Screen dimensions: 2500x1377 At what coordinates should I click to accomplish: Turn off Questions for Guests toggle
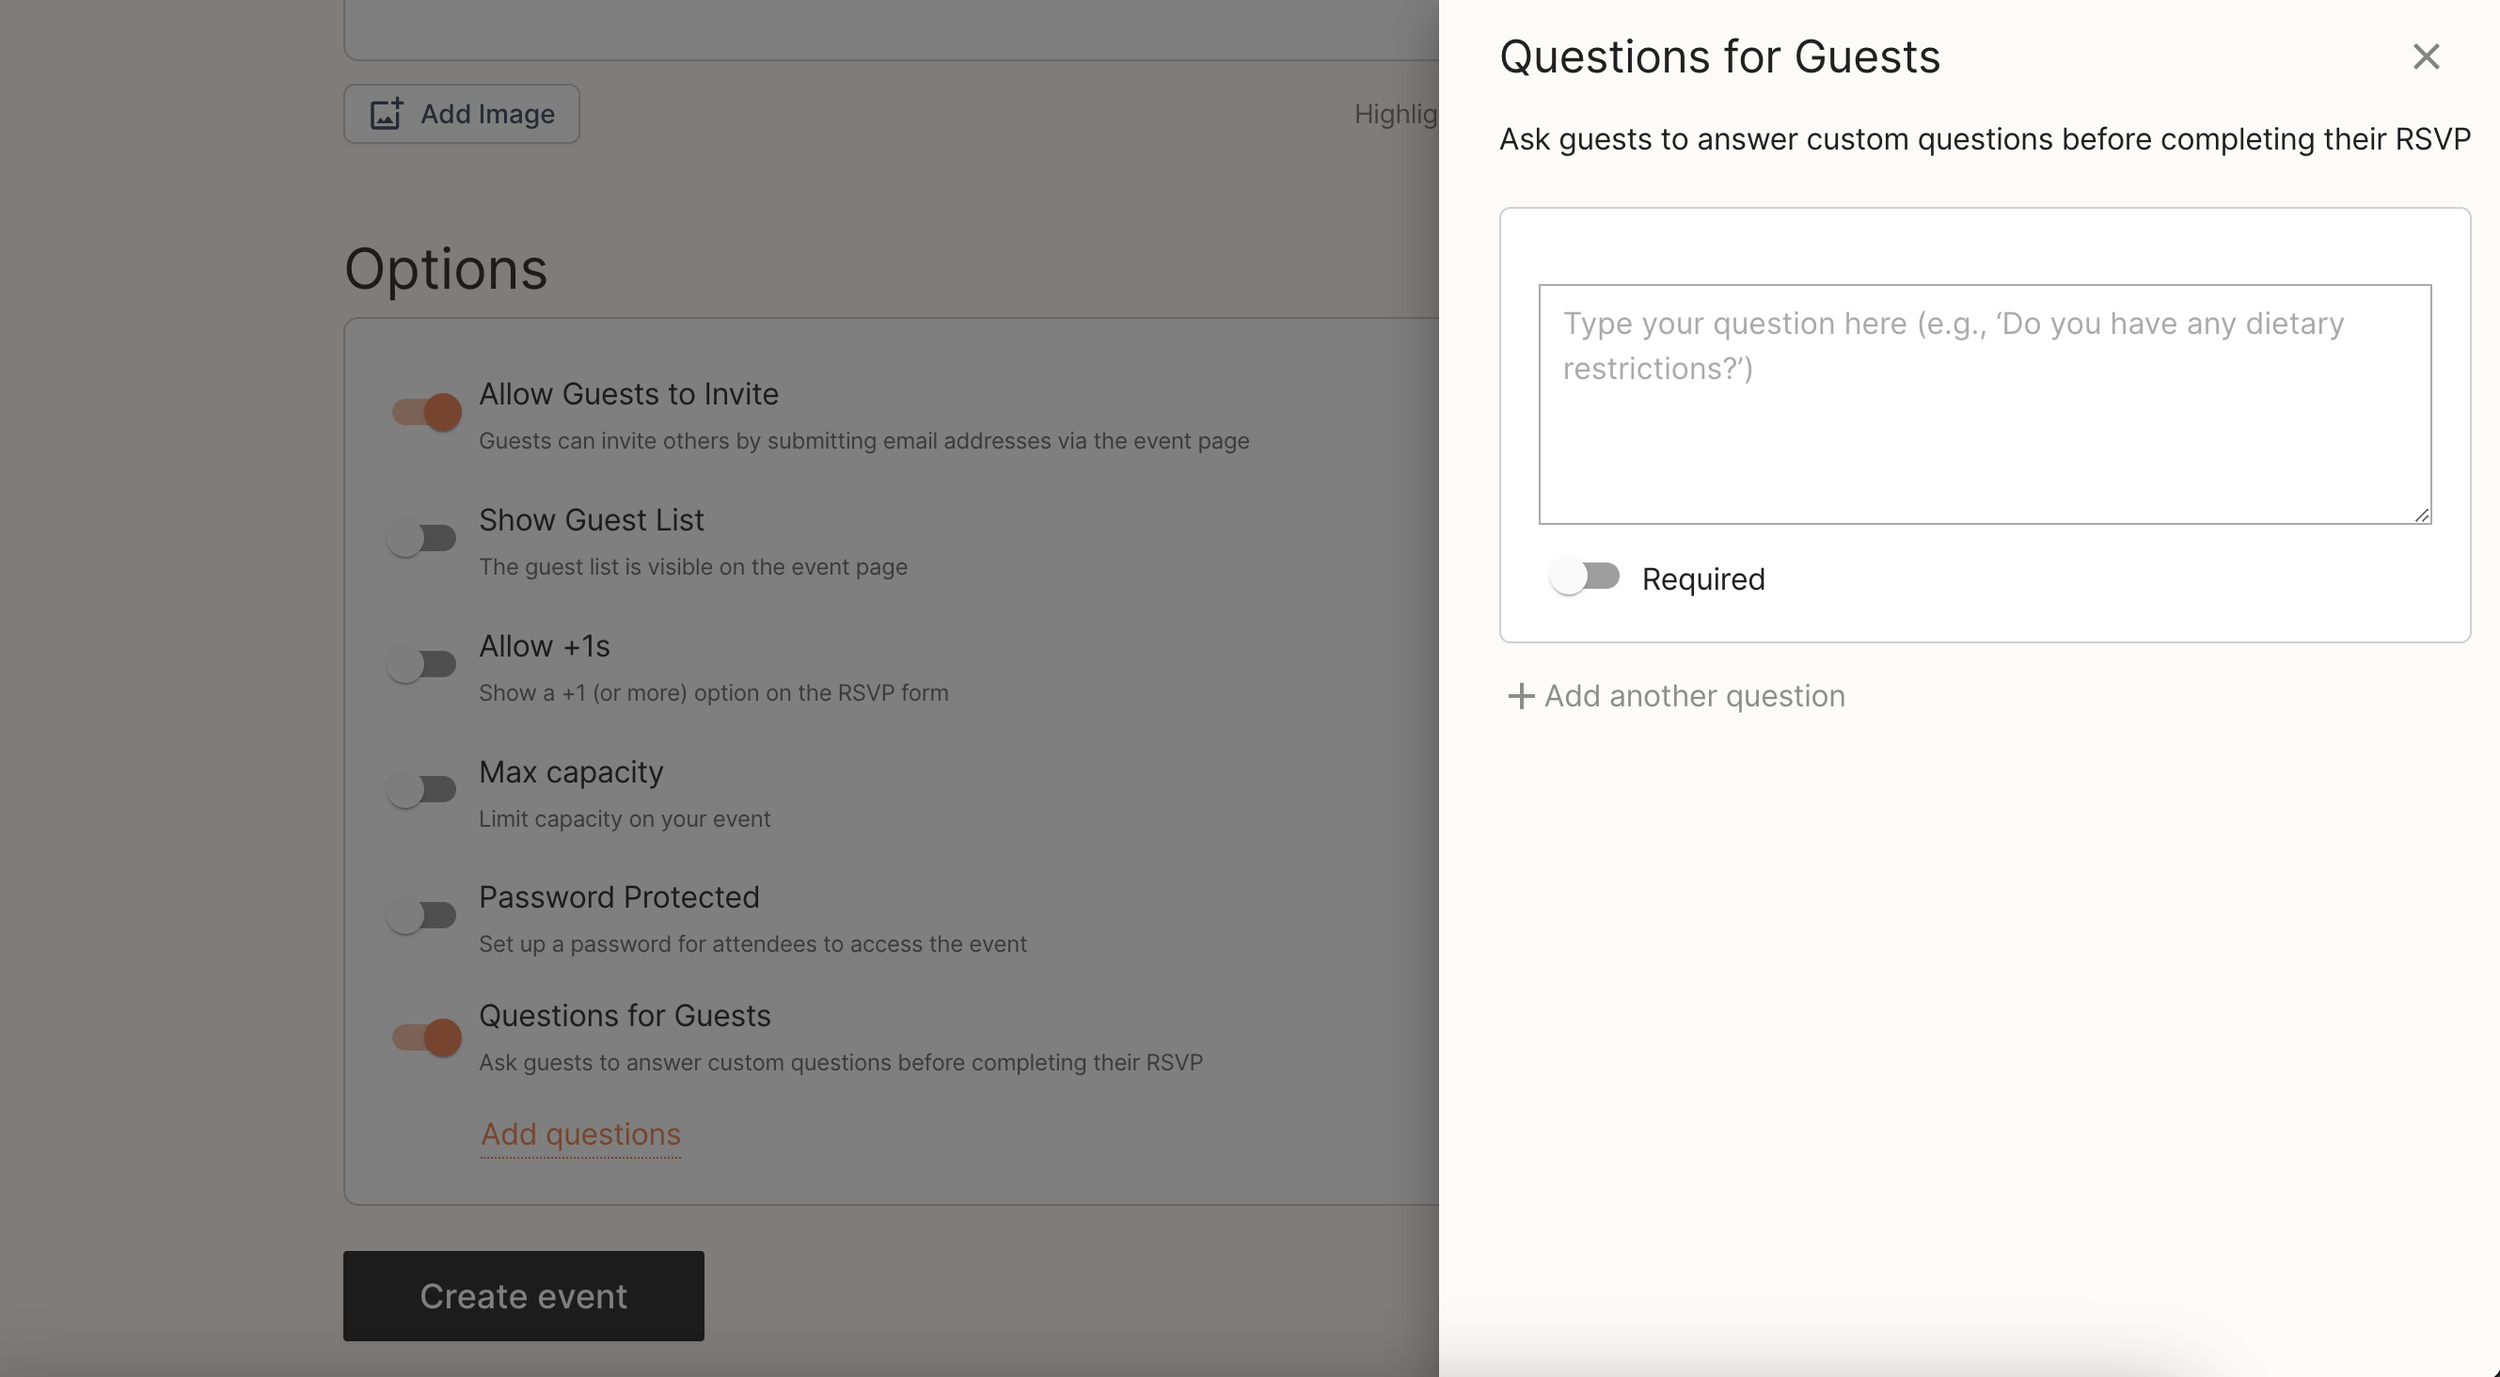pos(426,1037)
